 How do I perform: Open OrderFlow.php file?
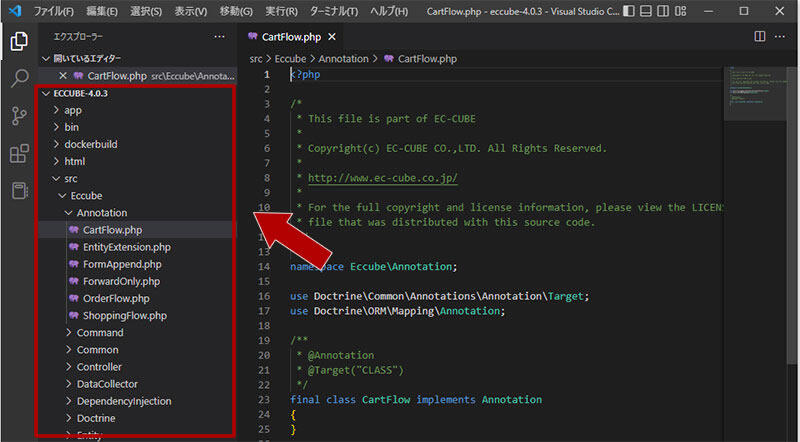pyautogui.click(x=116, y=298)
